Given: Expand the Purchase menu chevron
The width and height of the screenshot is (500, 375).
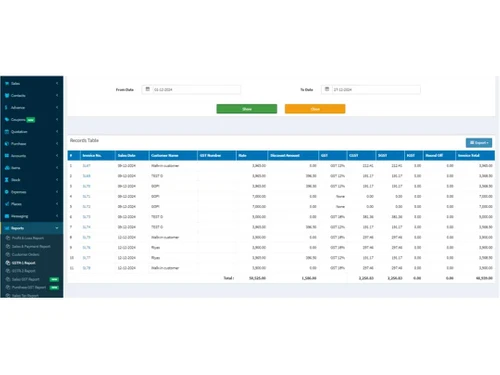Looking at the screenshot, I should tap(57, 144).
